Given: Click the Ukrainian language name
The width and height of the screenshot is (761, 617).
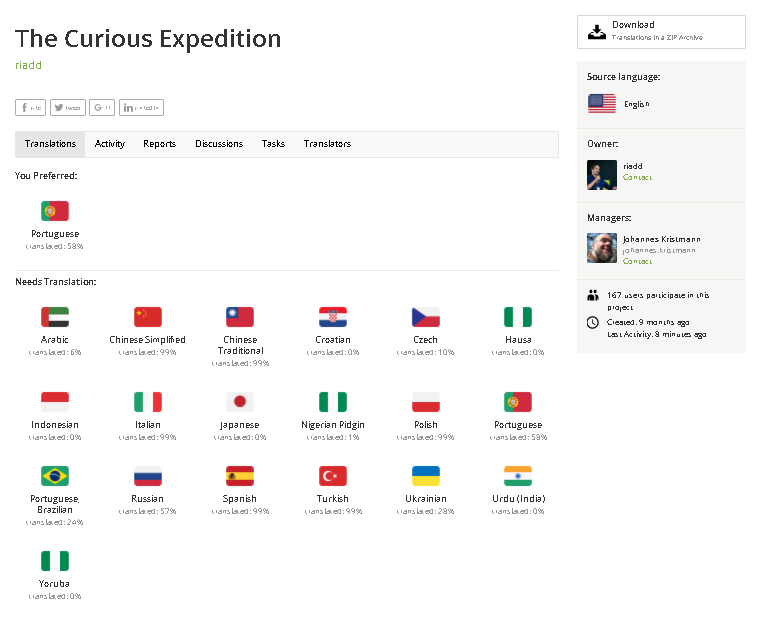Looking at the screenshot, I should [x=426, y=499].
